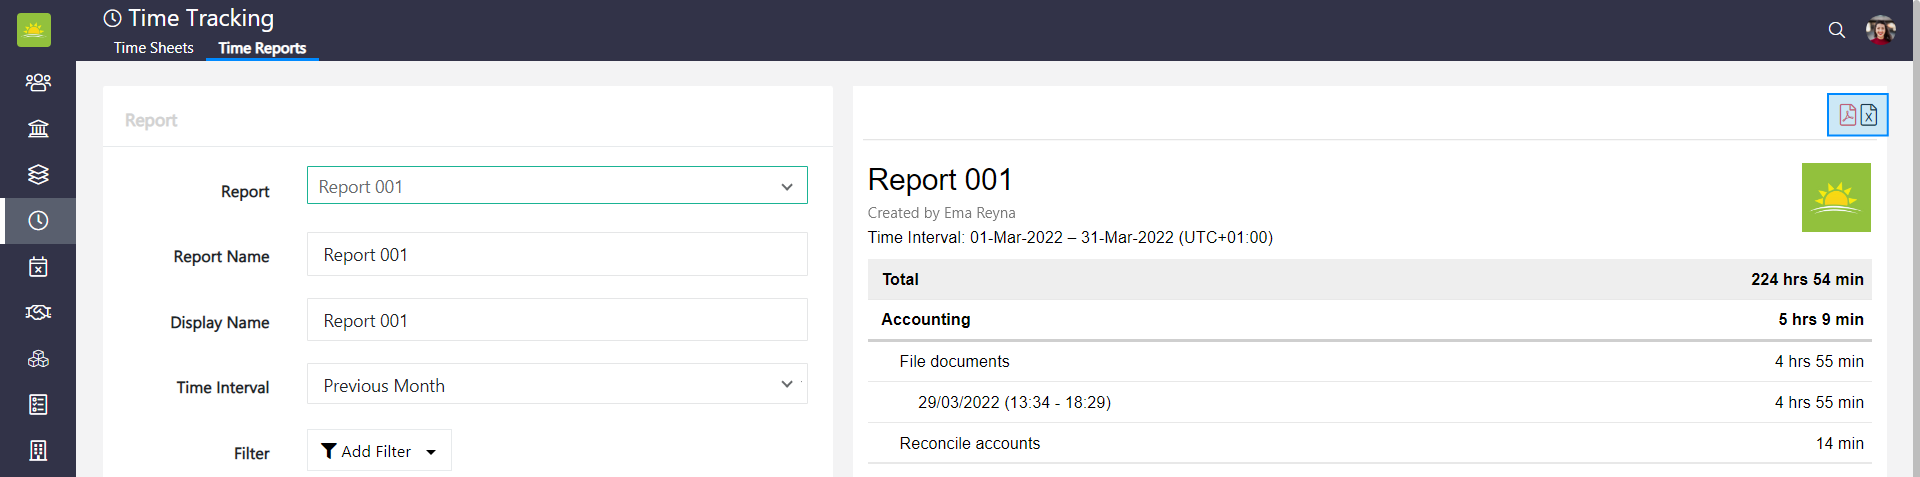Select the Time Reports tab
Image resolution: width=1920 pixels, height=477 pixels.
point(262,48)
